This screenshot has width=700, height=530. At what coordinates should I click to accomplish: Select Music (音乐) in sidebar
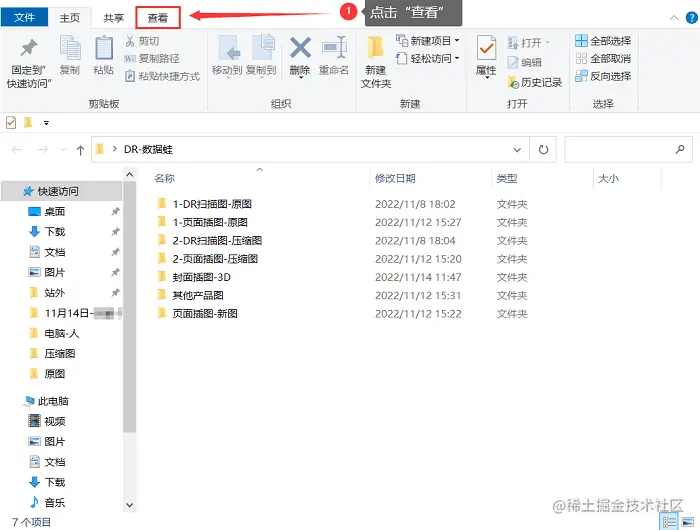click(55, 503)
